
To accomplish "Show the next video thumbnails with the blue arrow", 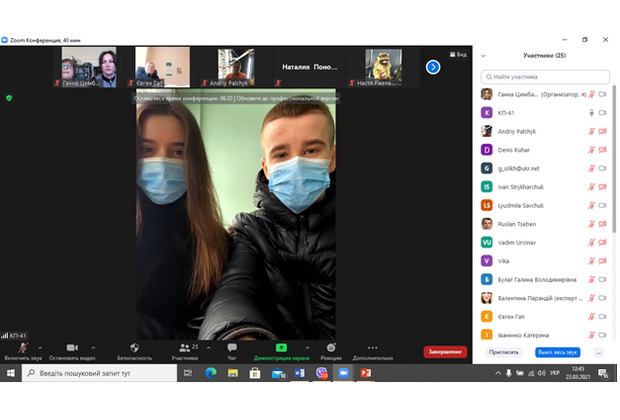I will pyautogui.click(x=433, y=67).
